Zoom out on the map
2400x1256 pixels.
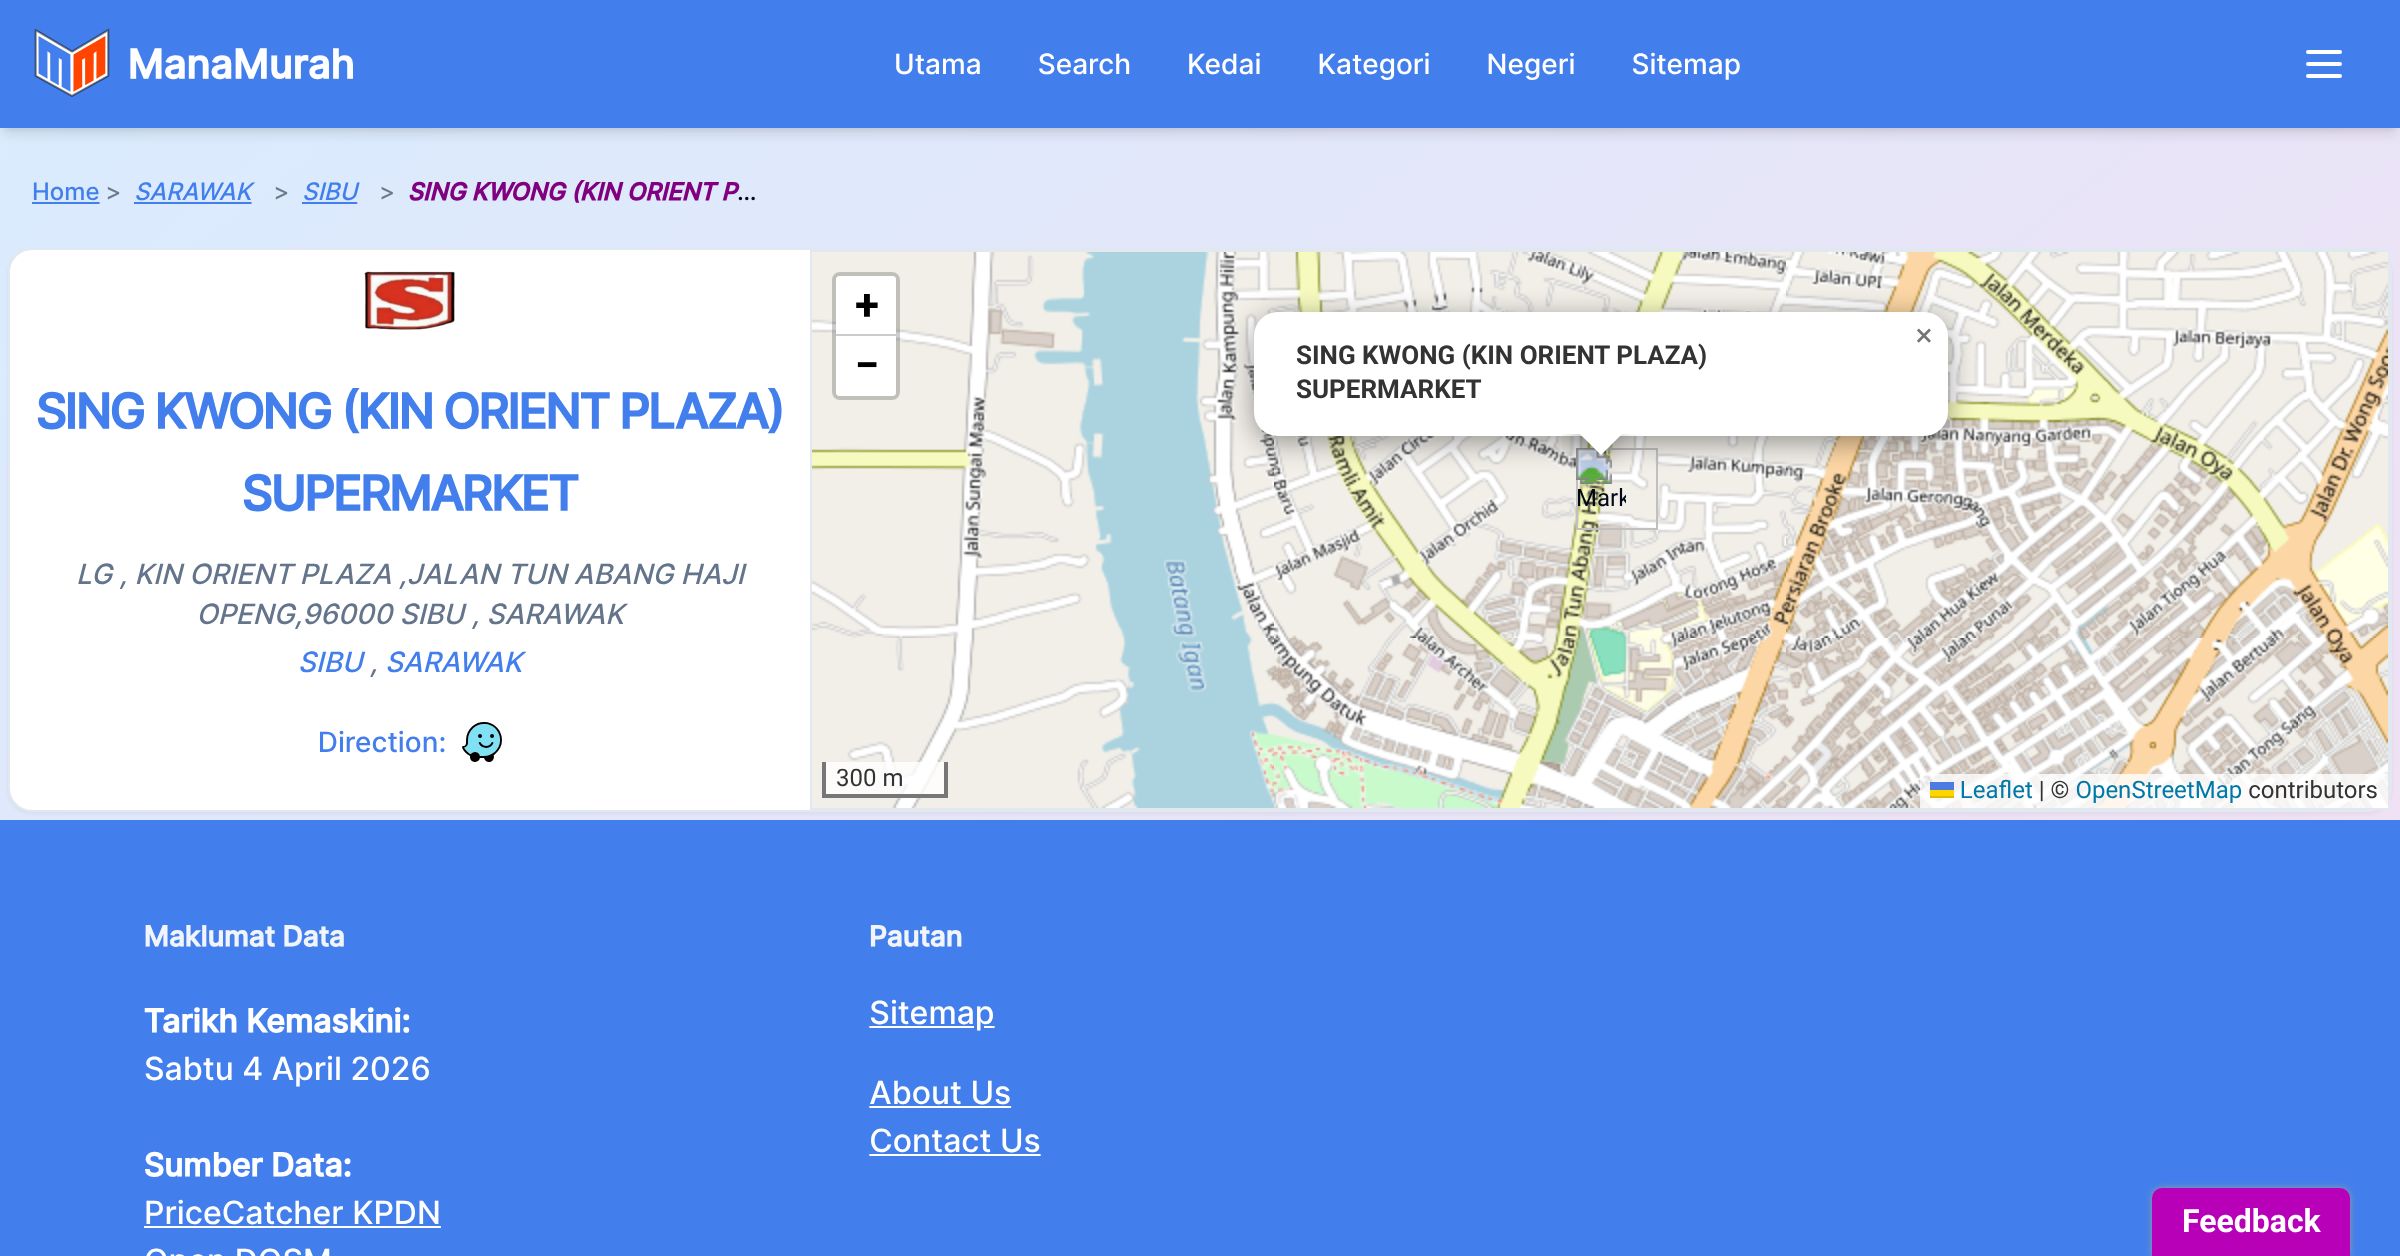[866, 365]
